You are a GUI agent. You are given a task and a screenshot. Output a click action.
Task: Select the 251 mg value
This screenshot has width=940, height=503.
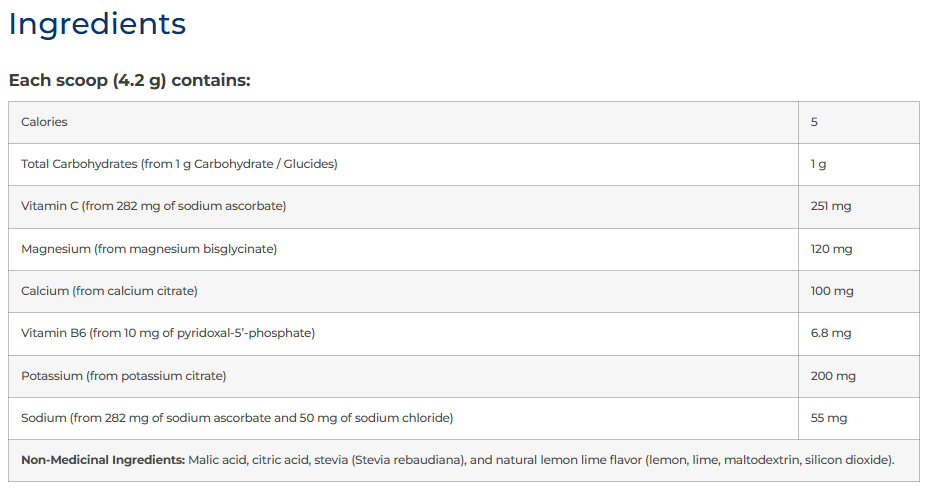pos(831,206)
